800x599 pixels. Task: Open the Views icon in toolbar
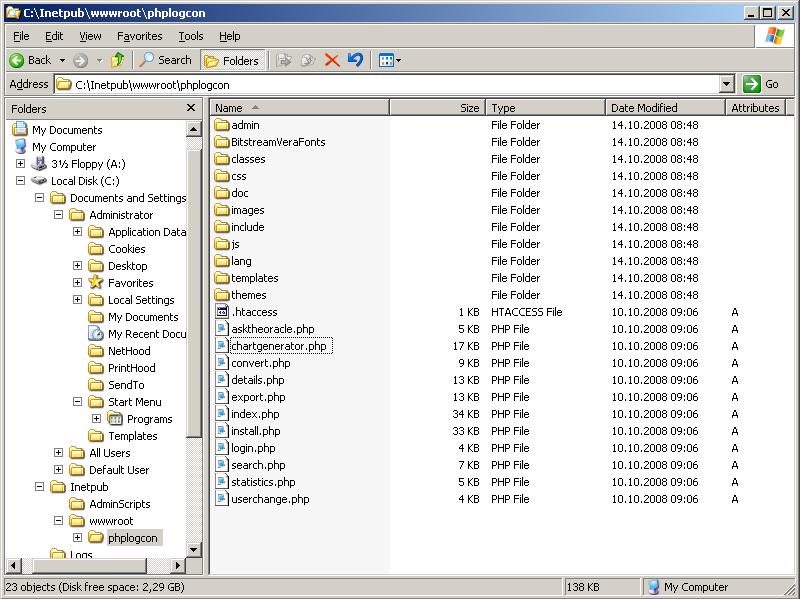[386, 61]
